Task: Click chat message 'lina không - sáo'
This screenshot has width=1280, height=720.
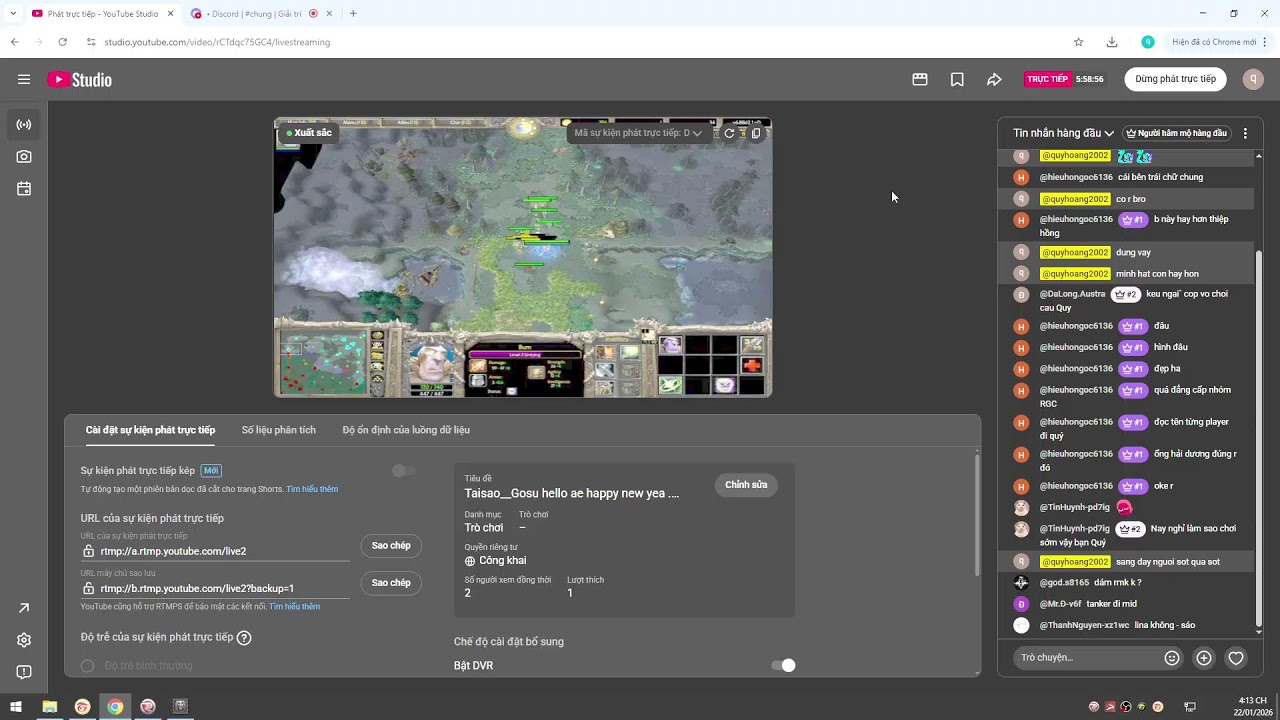Action: point(1164,626)
